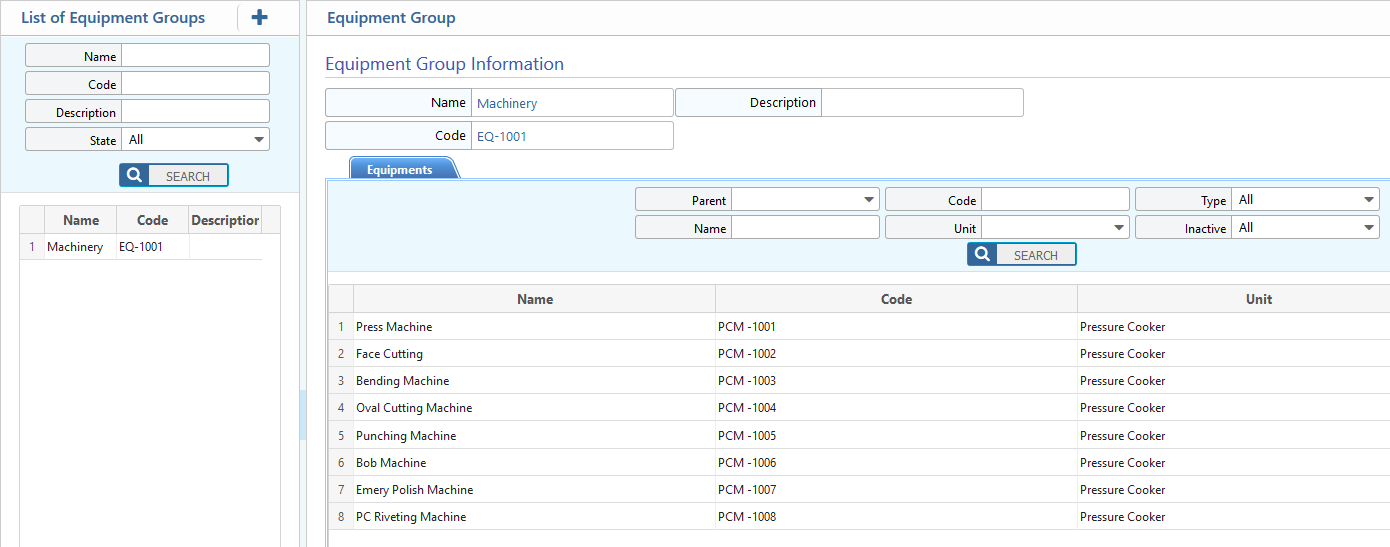Open the Unit filter dropdown

[1055, 228]
